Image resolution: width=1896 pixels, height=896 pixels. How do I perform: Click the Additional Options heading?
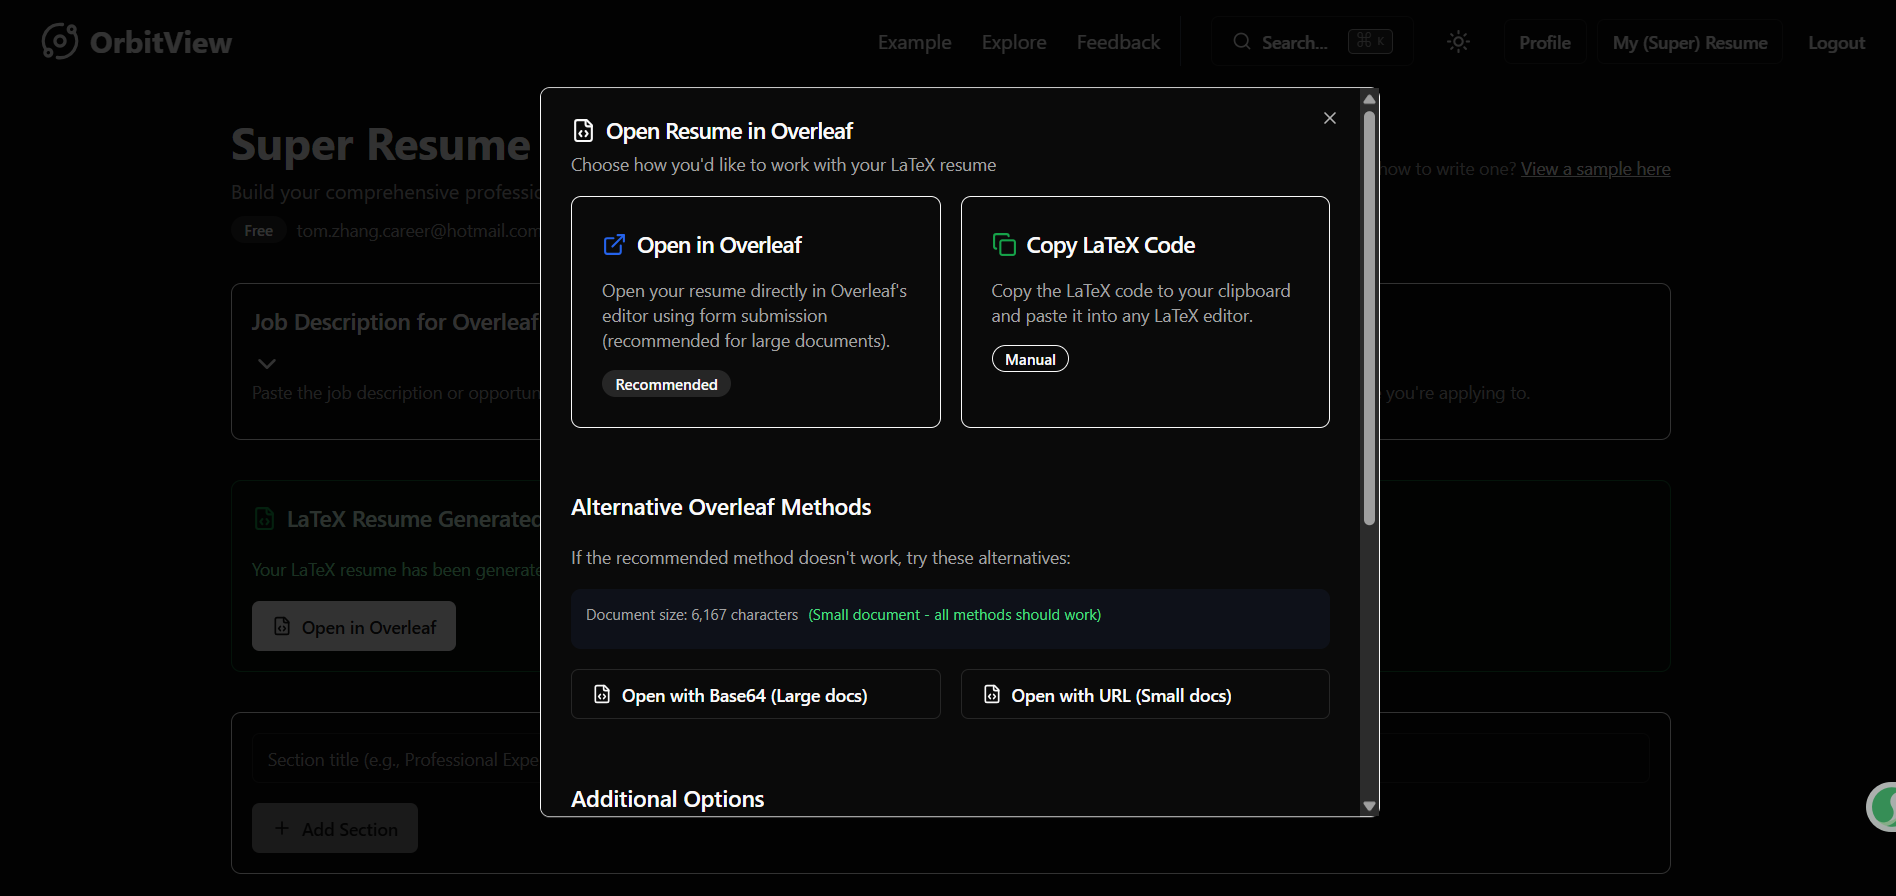pyautogui.click(x=667, y=799)
